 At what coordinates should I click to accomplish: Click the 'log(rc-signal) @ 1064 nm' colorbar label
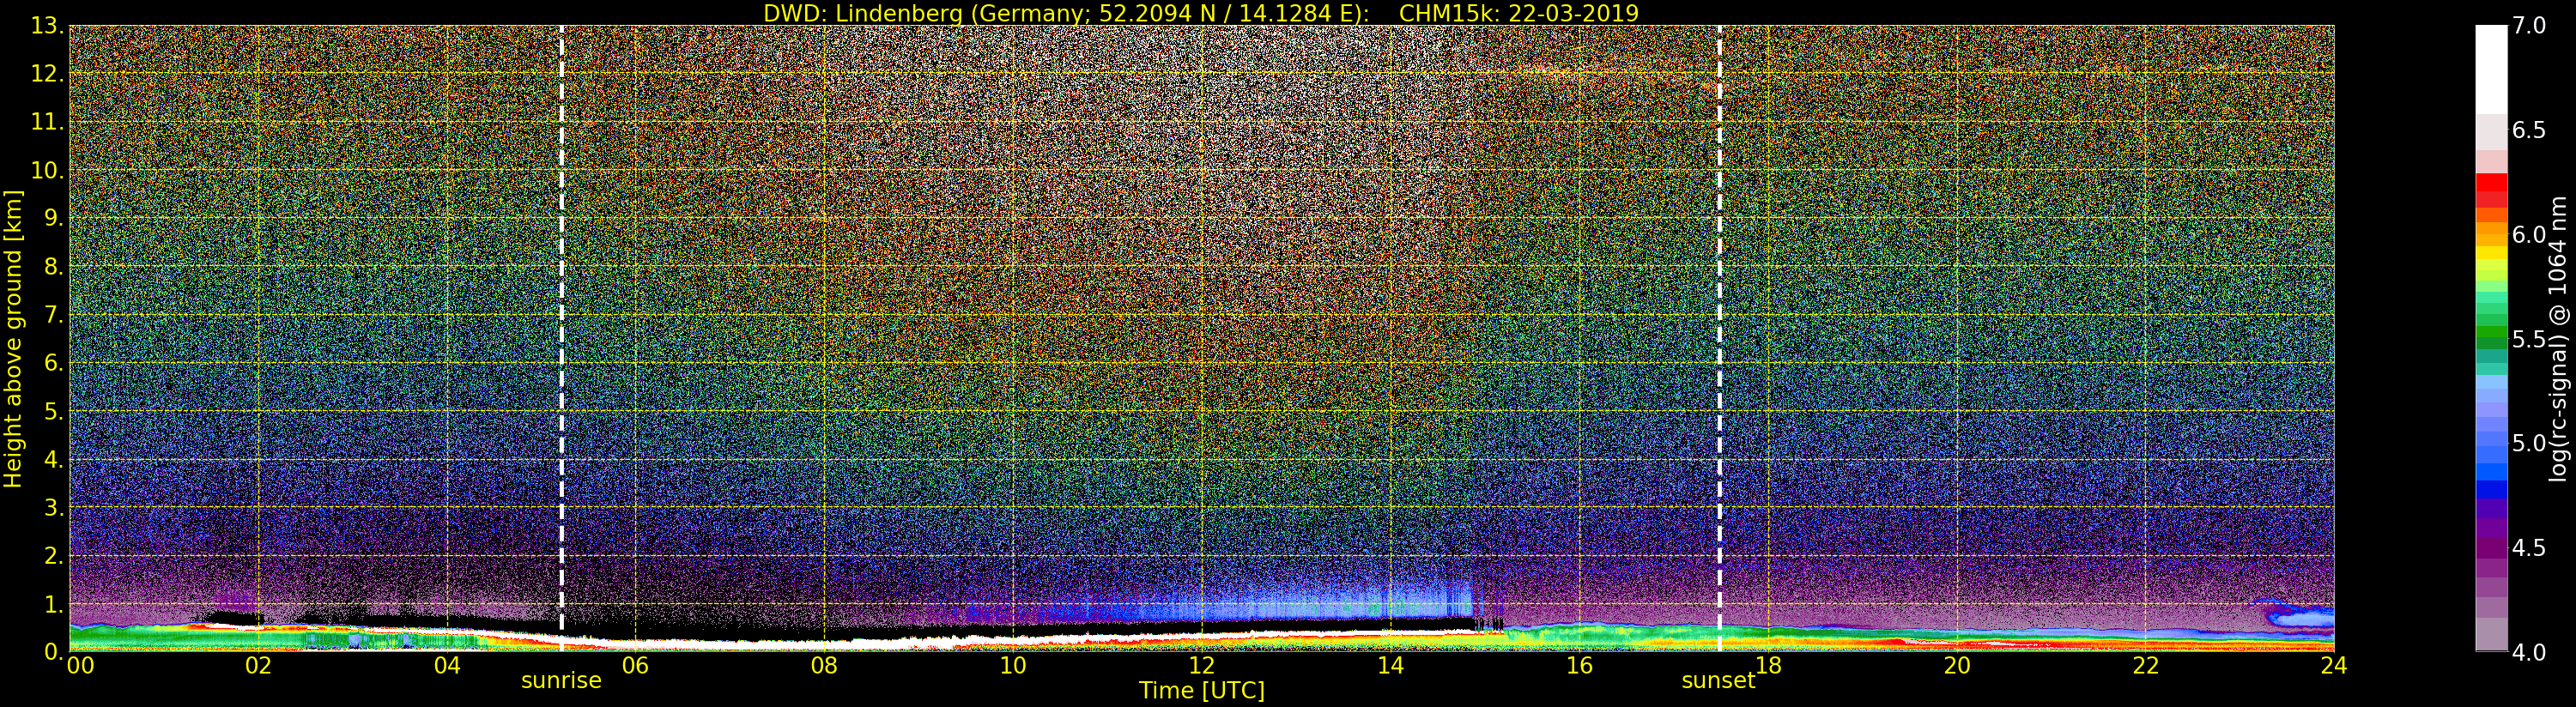pyautogui.click(x=2558, y=339)
